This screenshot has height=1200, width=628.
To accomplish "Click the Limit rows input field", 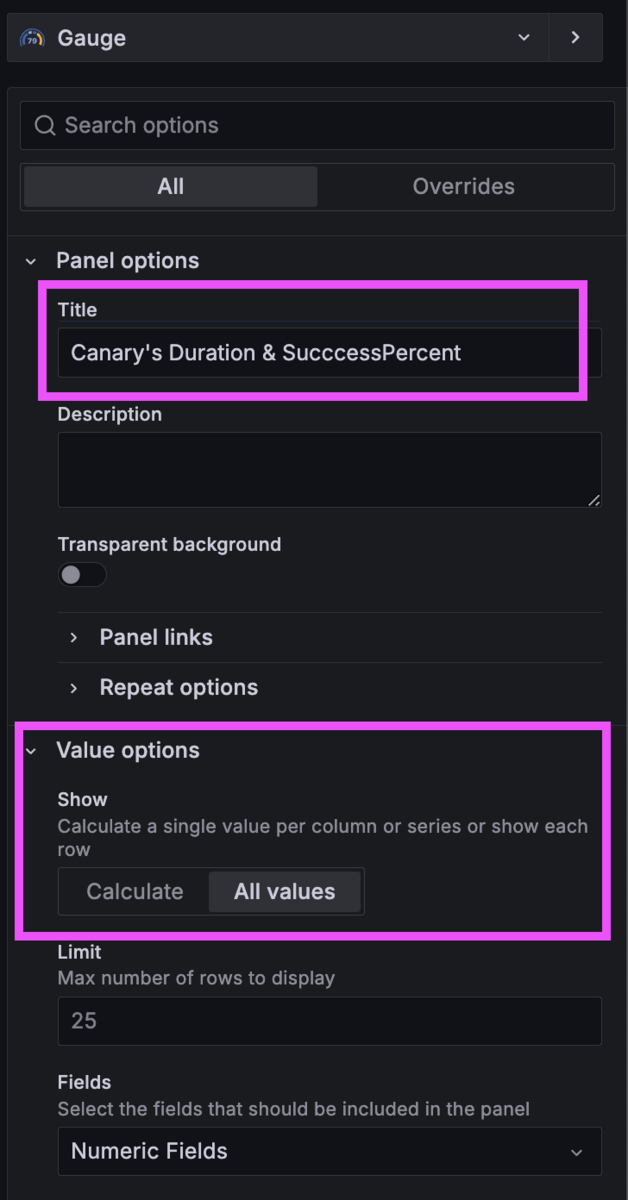I will click(329, 1021).
